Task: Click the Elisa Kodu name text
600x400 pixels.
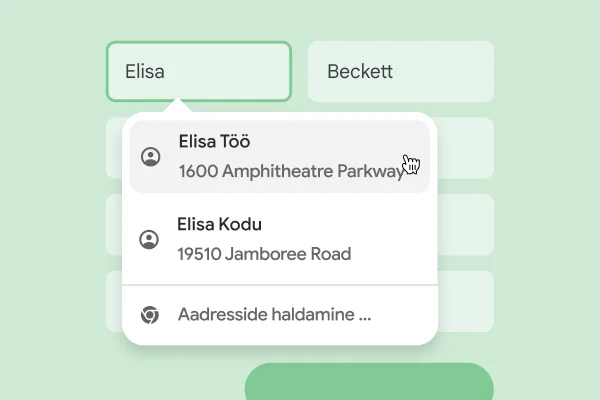Action: (219, 224)
